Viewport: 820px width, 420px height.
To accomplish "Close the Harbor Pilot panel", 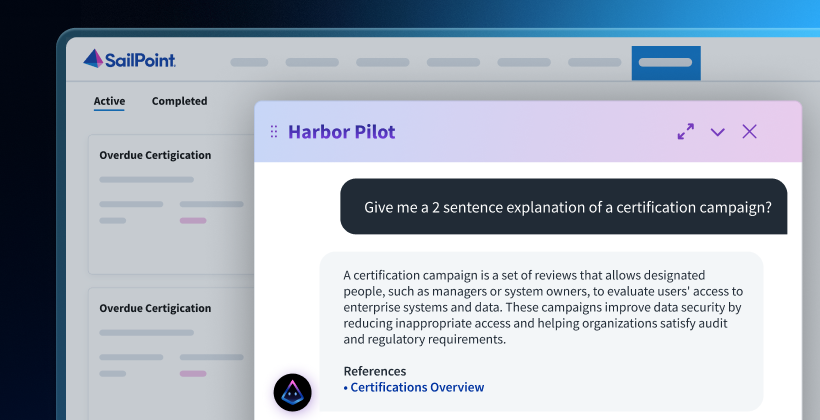I will coord(749,131).
